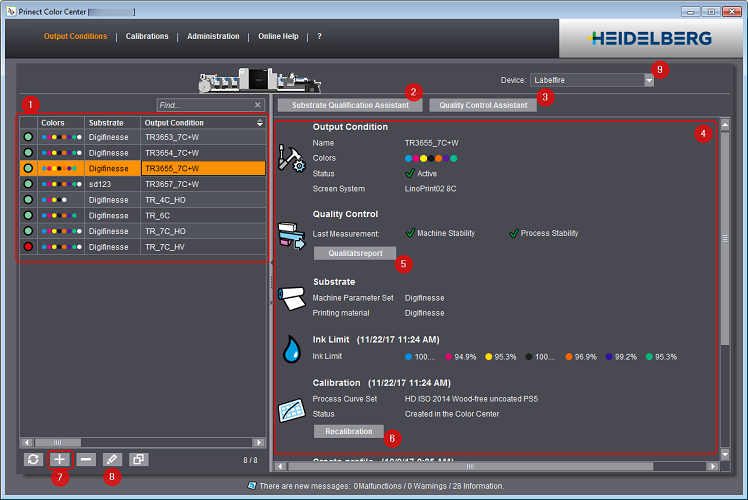The image size is (748, 500).
Task: Open the Device dropdown arrow
Action: coord(649,80)
